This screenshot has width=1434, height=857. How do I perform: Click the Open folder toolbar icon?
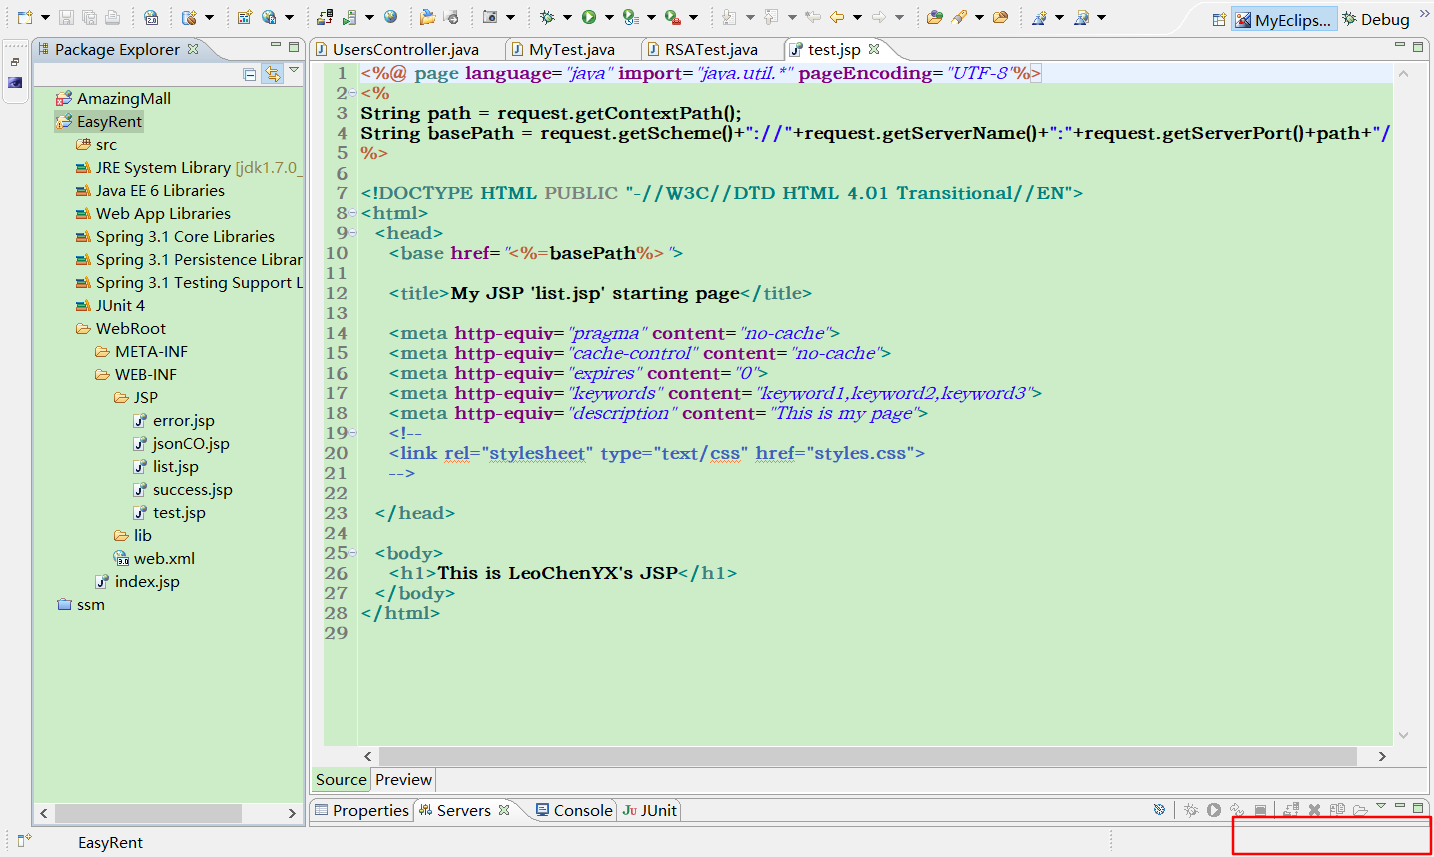pos(427,17)
